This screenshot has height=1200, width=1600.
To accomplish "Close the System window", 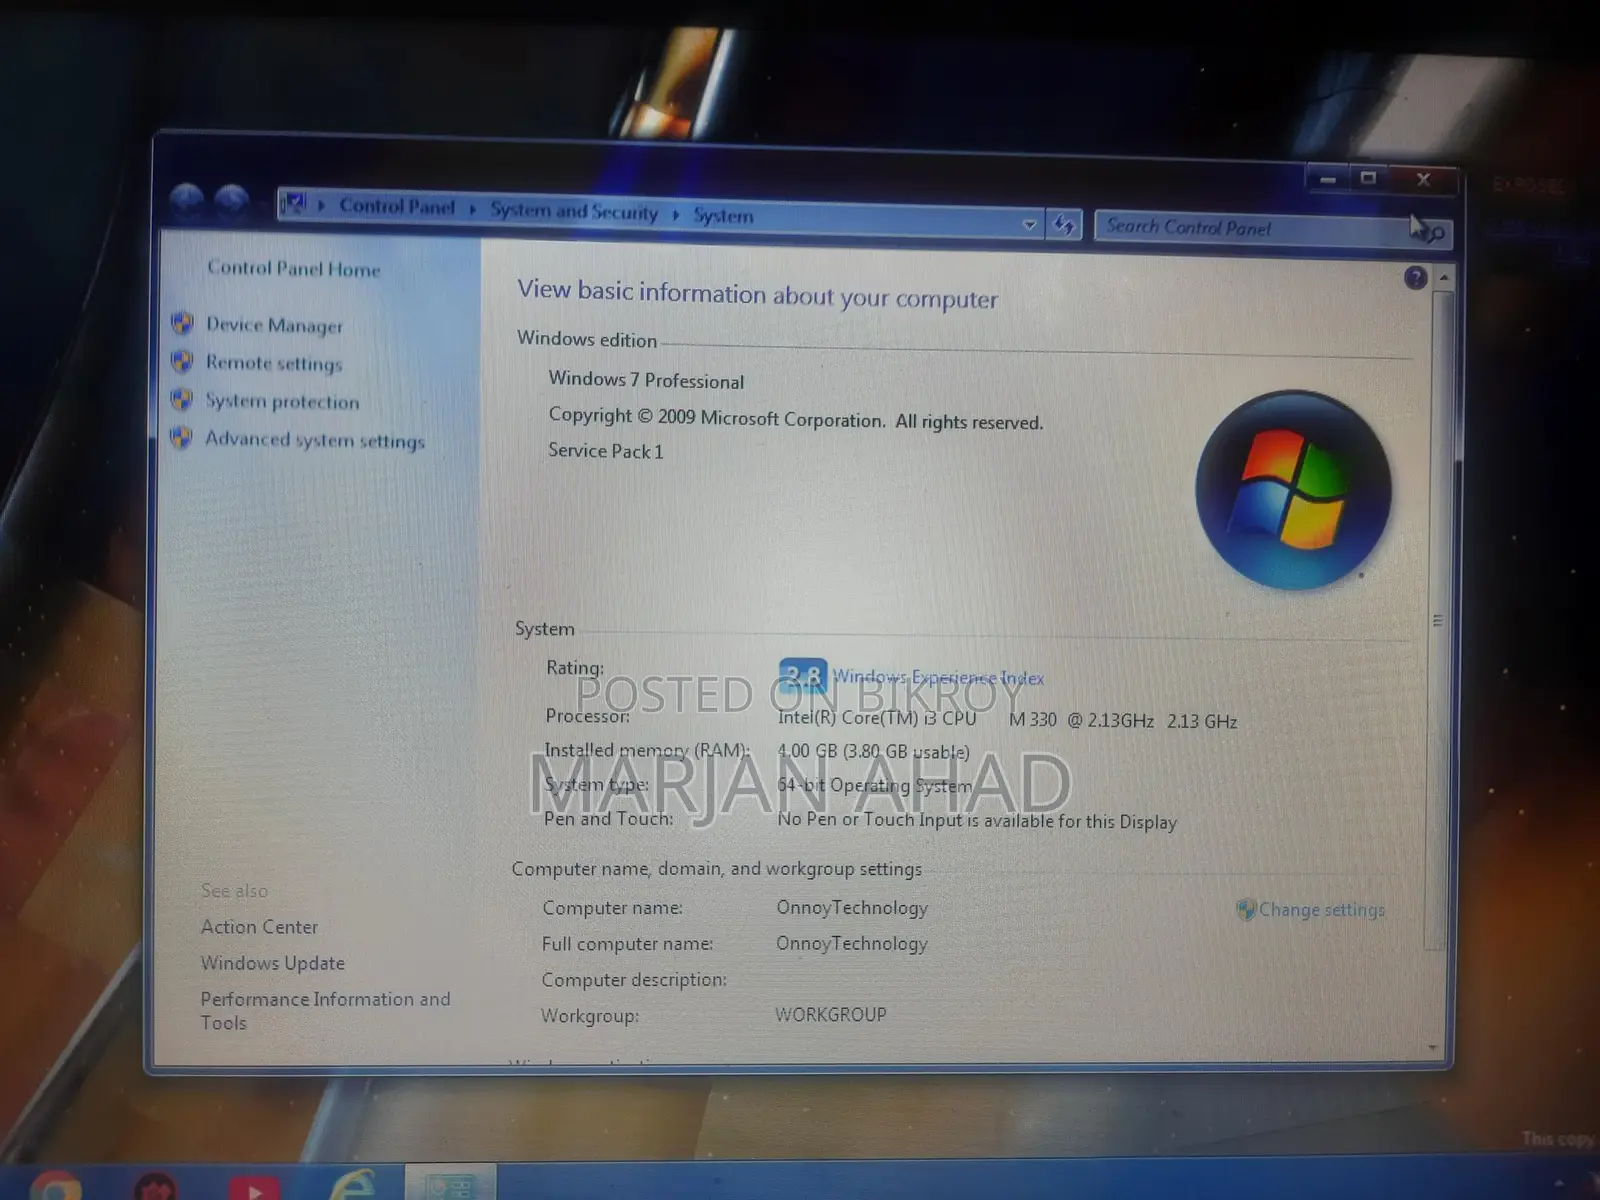I will pyautogui.click(x=1423, y=180).
